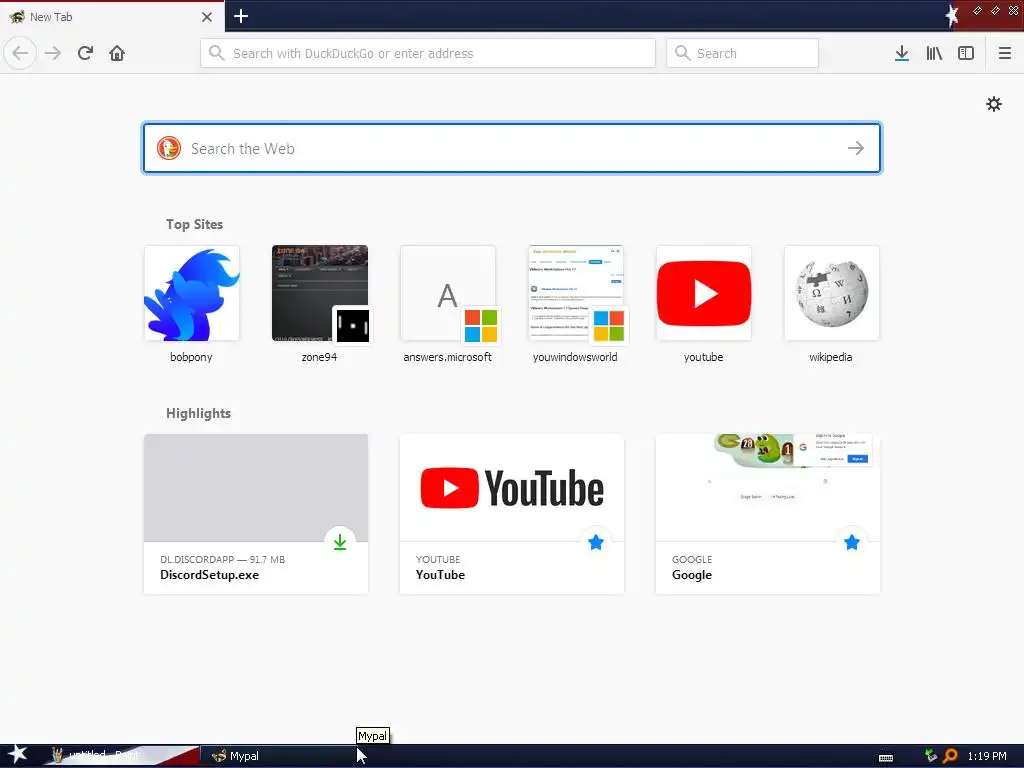Go back to the previous page
This screenshot has width=1024, height=768.
[x=20, y=53]
